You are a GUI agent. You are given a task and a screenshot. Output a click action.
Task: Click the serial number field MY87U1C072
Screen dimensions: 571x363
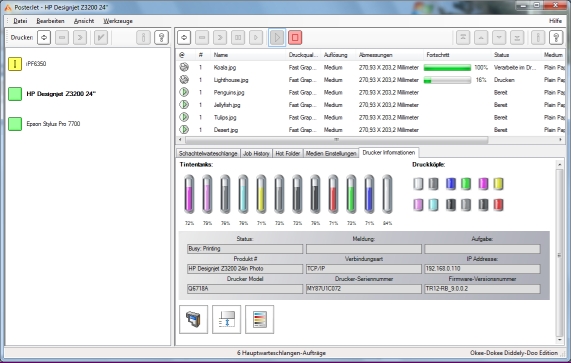pos(363,289)
